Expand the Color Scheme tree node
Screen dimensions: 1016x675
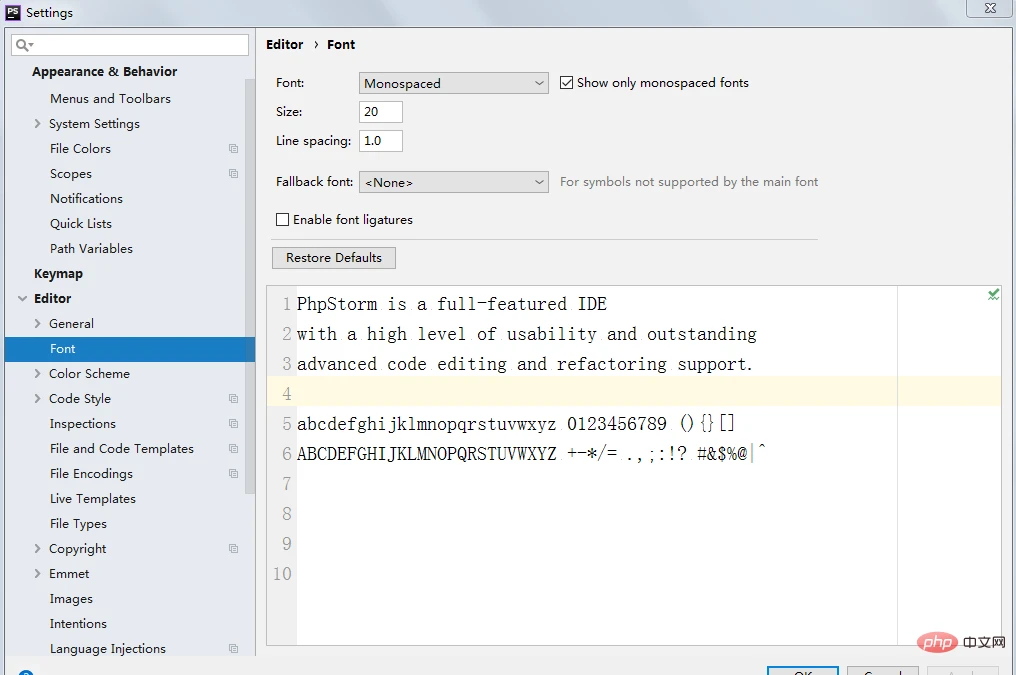[x=38, y=374]
